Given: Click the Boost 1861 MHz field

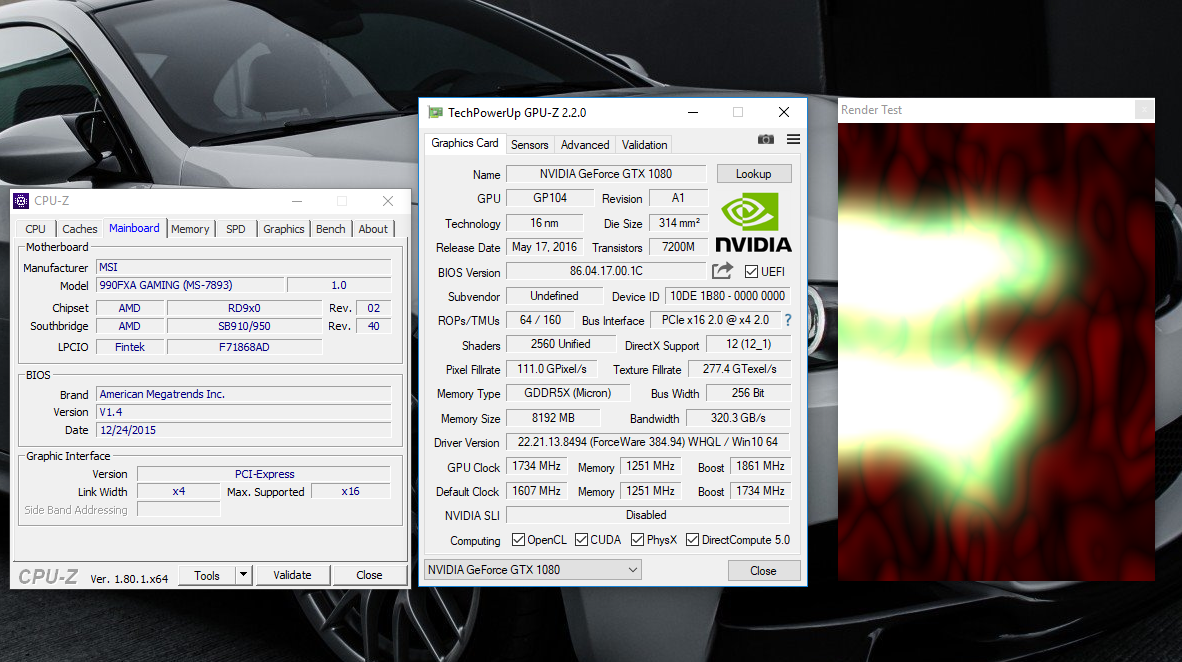Looking at the screenshot, I should point(760,466).
